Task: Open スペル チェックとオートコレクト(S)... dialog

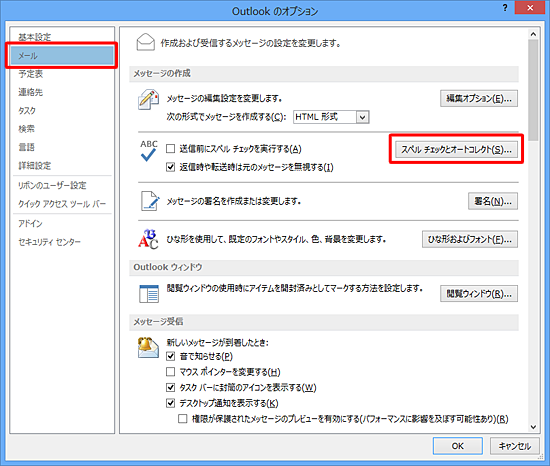Action: pos(456,149)
